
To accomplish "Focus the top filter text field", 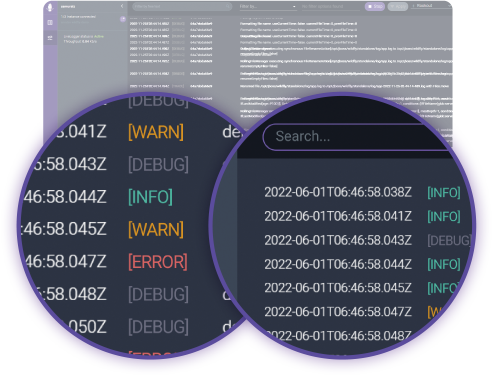I will 182,6.
